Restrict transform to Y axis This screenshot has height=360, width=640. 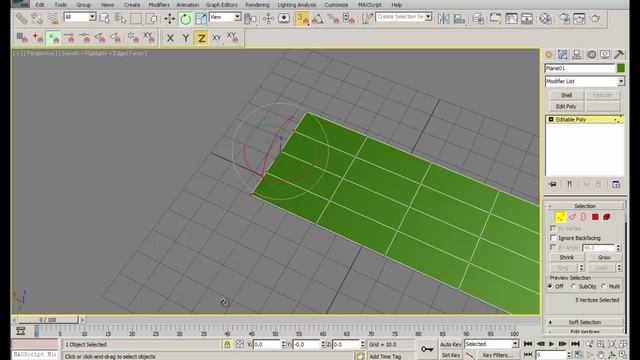186,38
